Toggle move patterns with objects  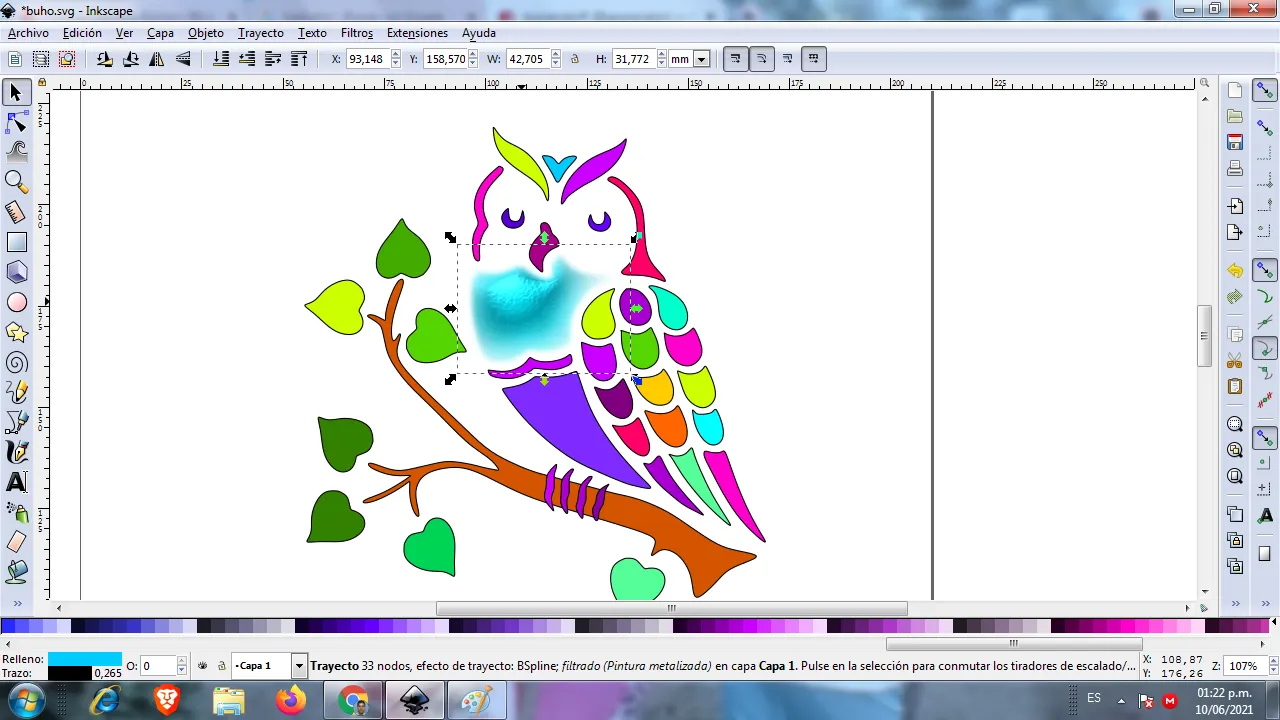(814, 59)
